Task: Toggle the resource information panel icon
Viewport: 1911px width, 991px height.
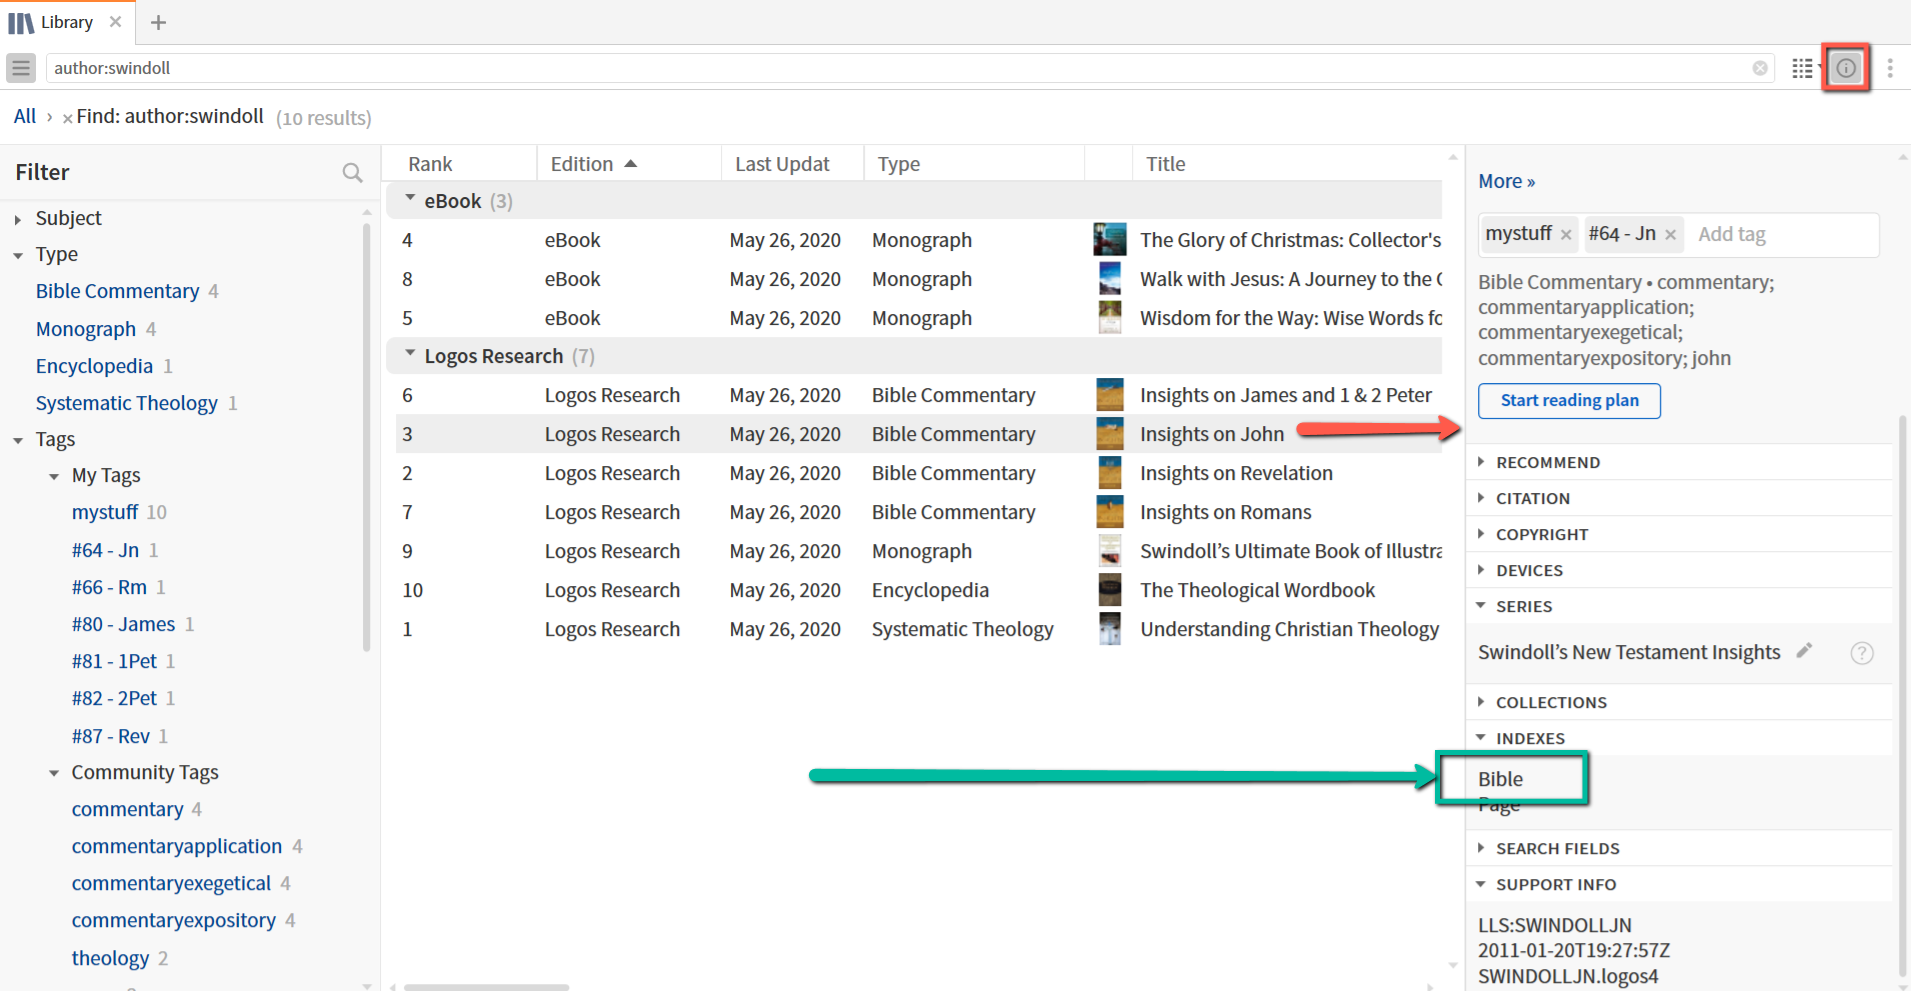Action: (1846, 68)
